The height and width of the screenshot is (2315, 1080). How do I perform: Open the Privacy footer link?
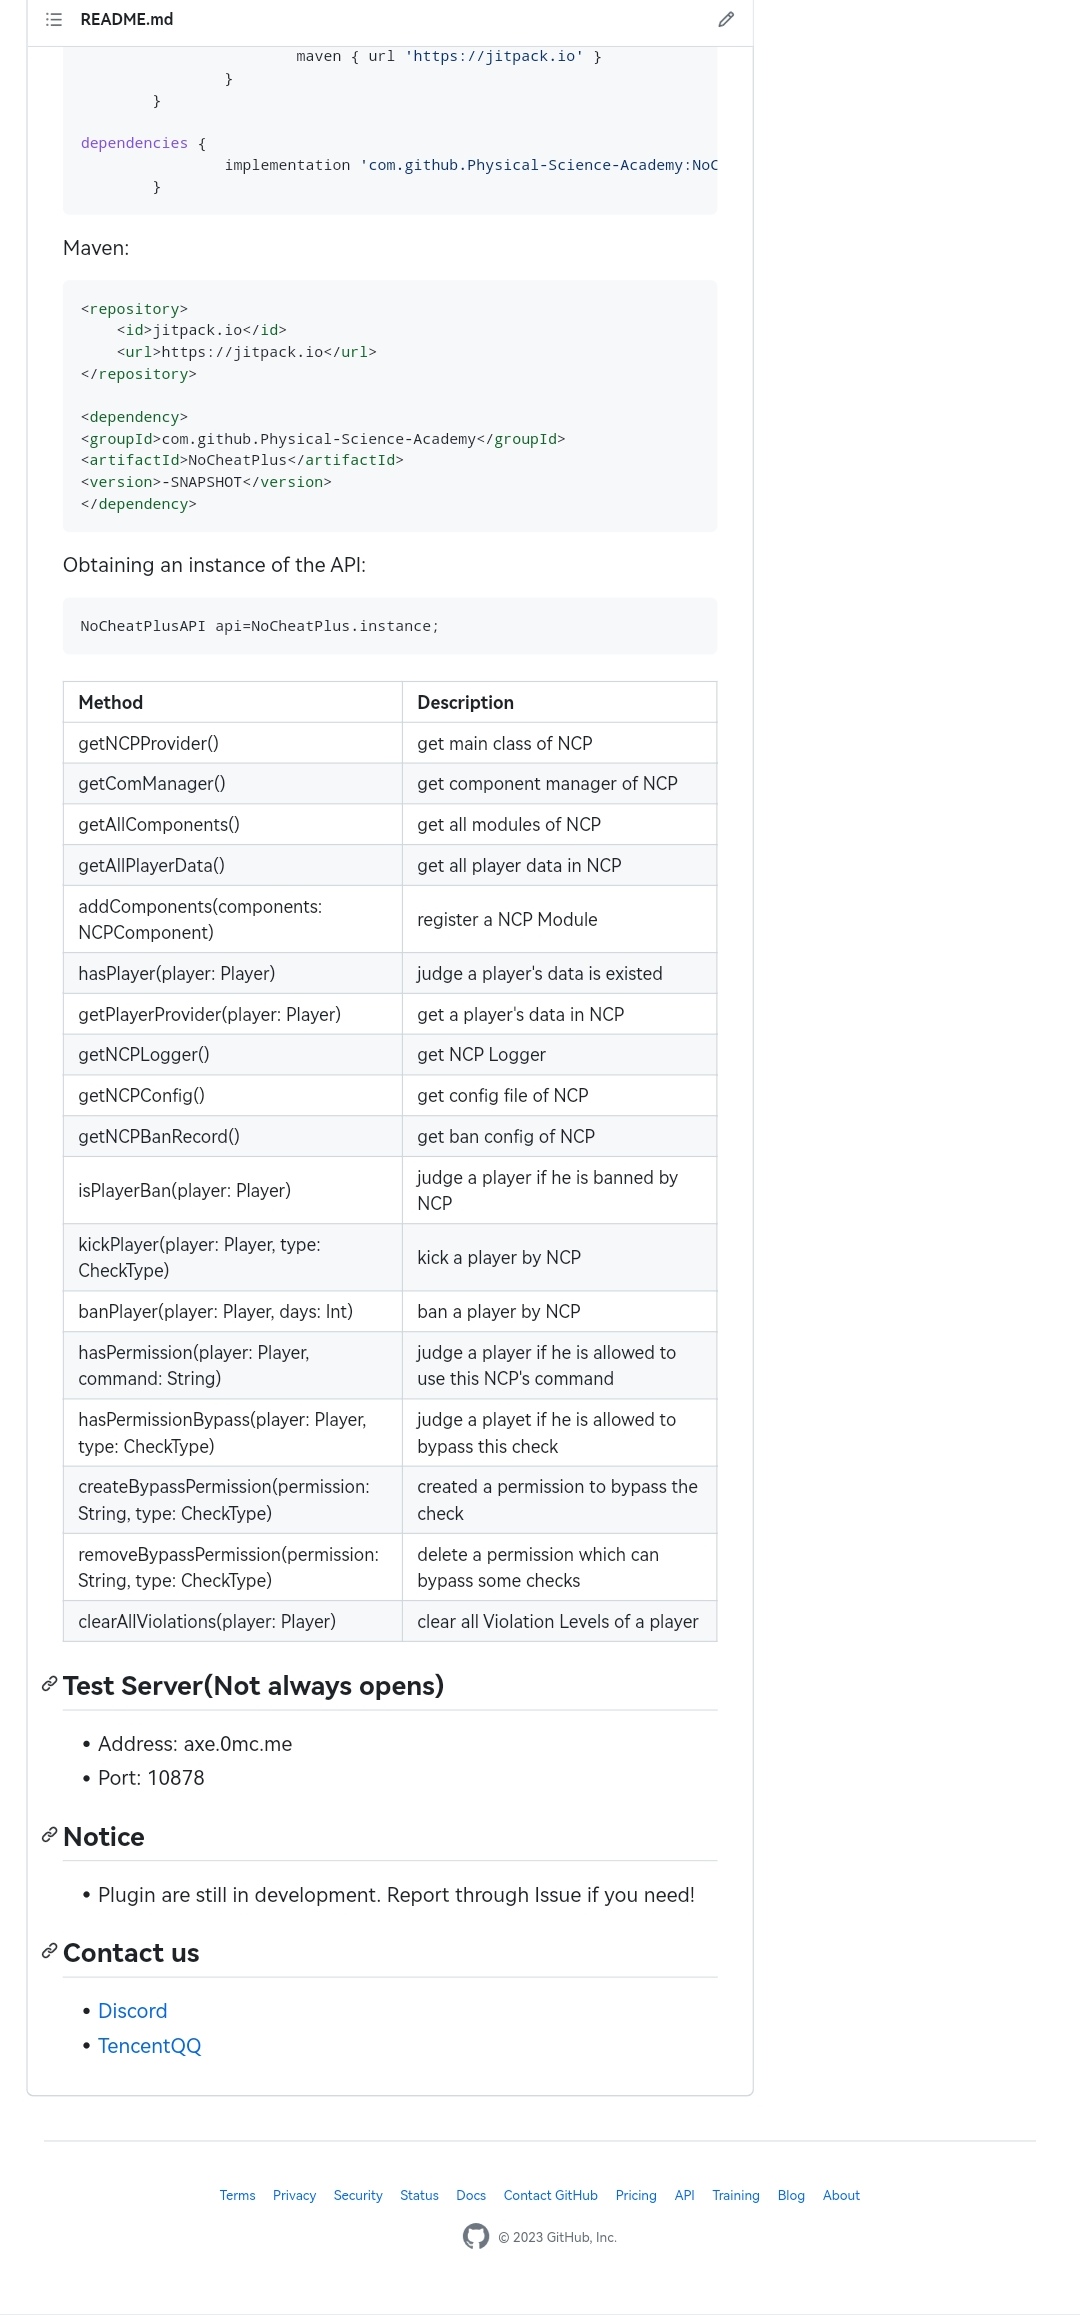click(x=294, y=2195)
